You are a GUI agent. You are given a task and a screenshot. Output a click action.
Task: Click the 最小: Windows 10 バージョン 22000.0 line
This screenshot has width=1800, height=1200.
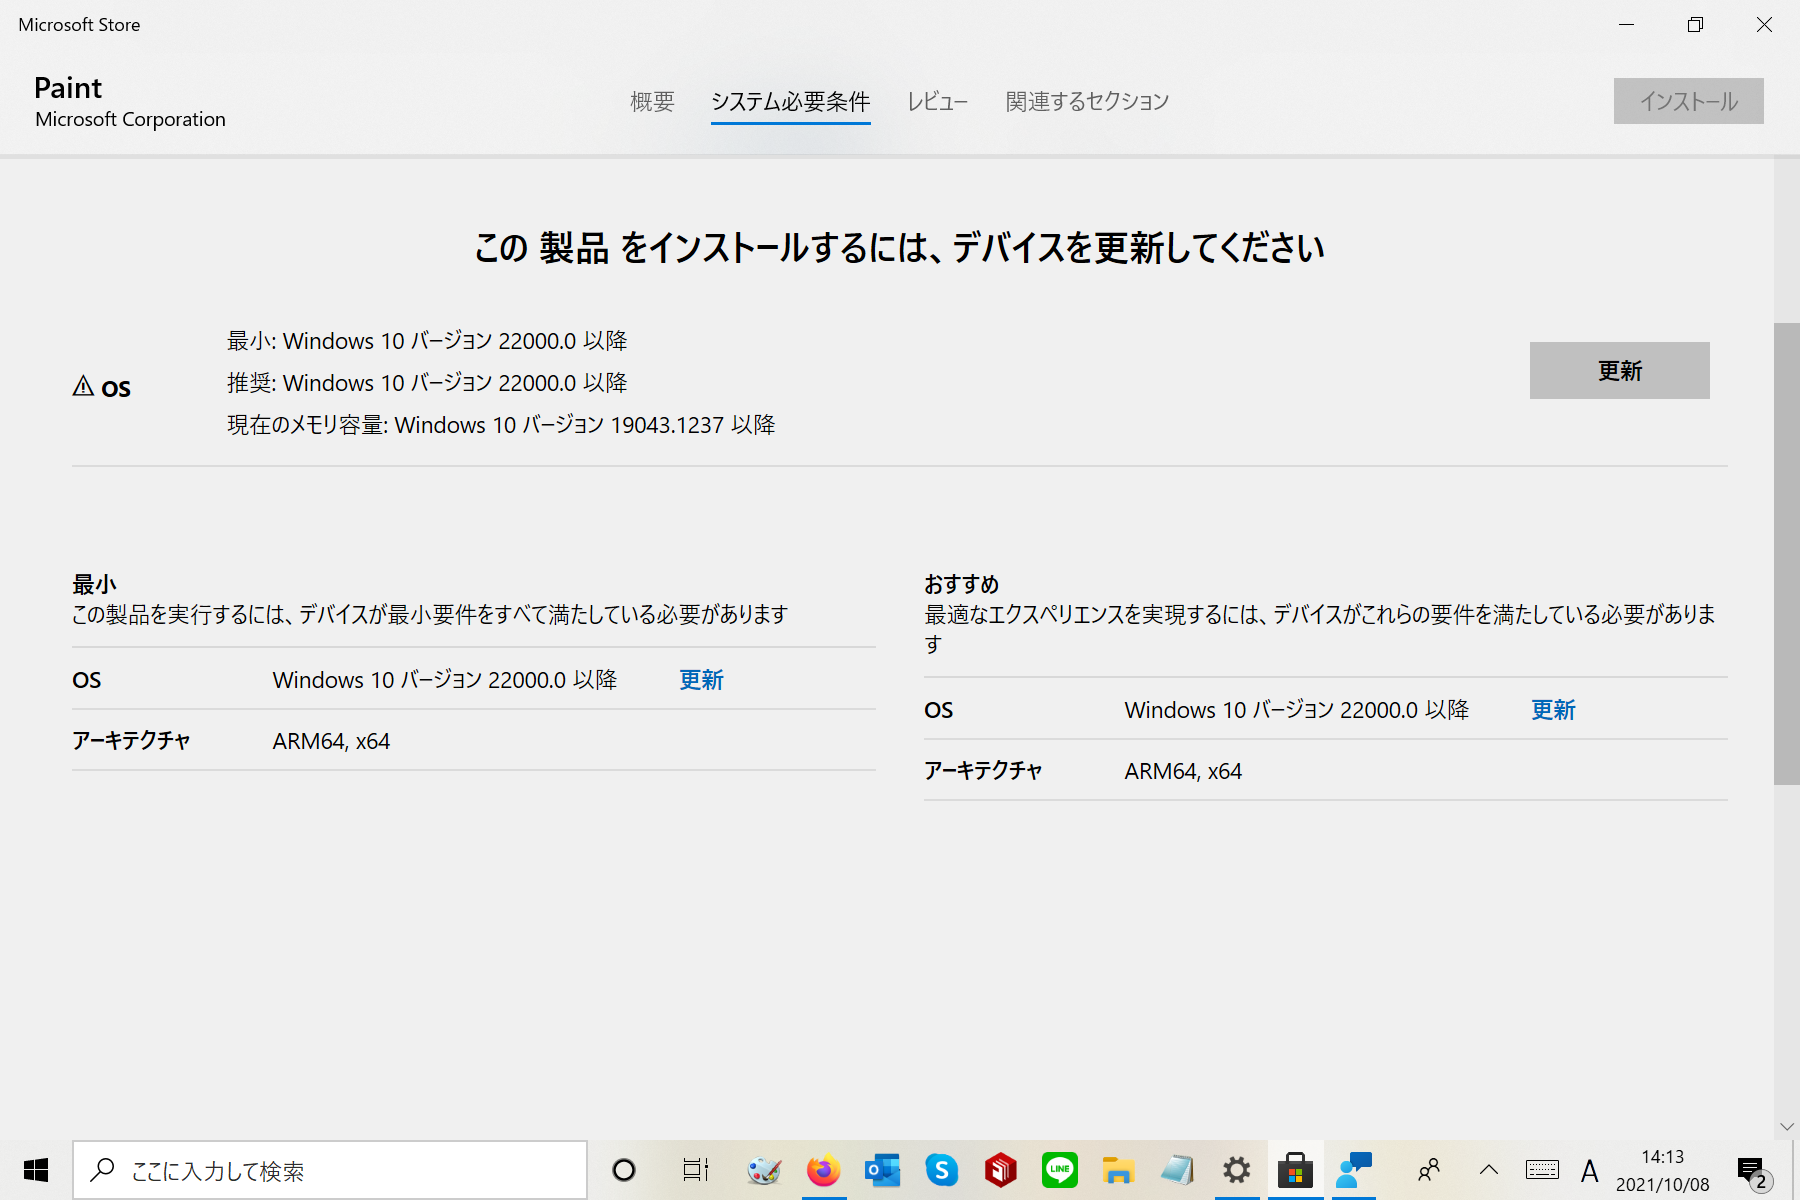tap(427, 341)
